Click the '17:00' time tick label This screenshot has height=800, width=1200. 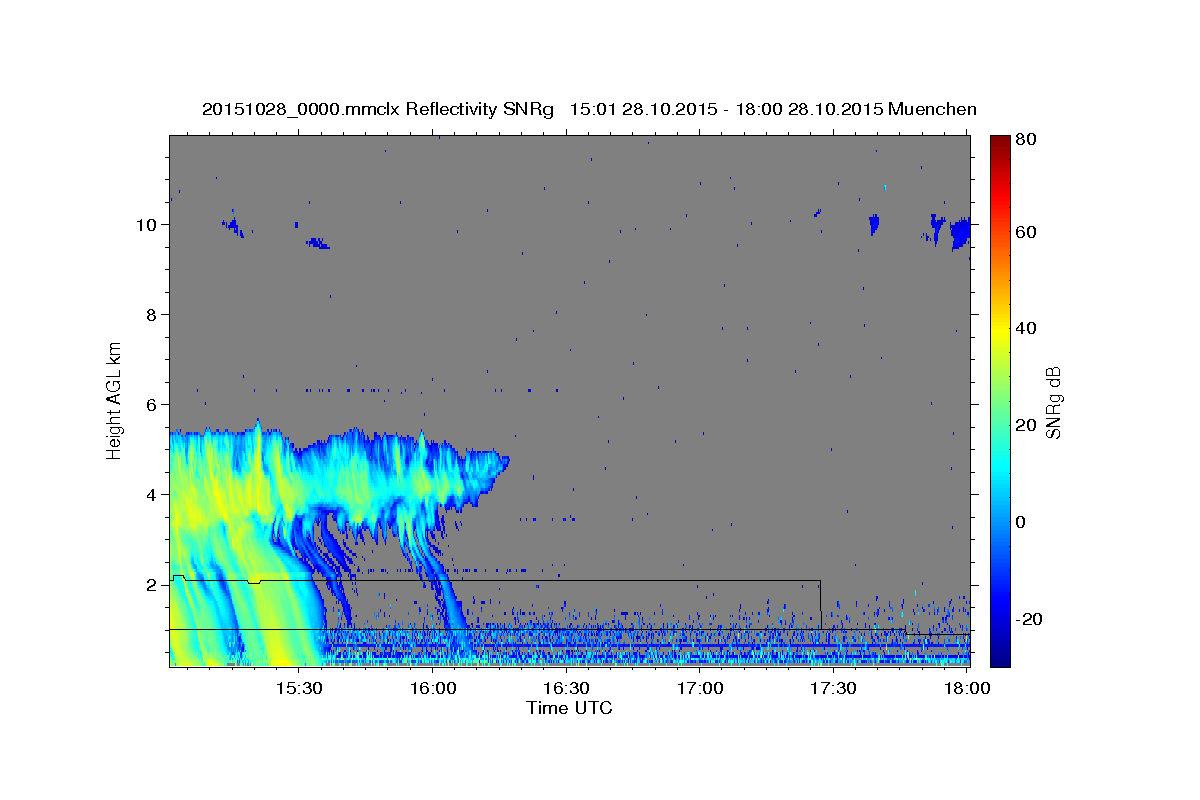pos(700,688)
